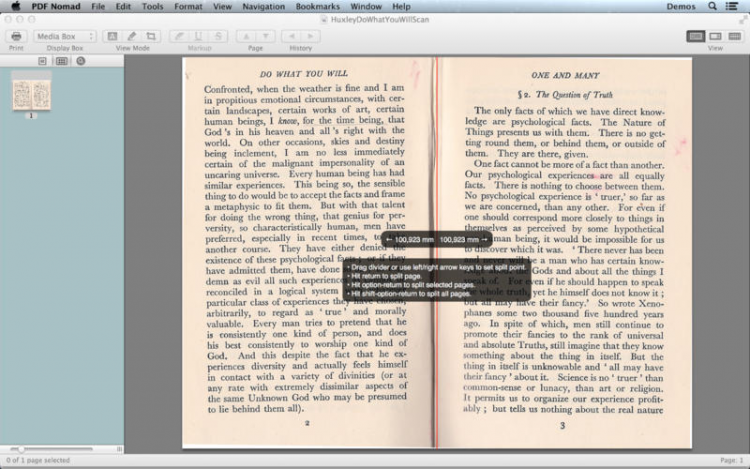750x469 pixels.
Task: Go to previous page using up arrow
Action: pyautogui.click(x=246, y=36)
